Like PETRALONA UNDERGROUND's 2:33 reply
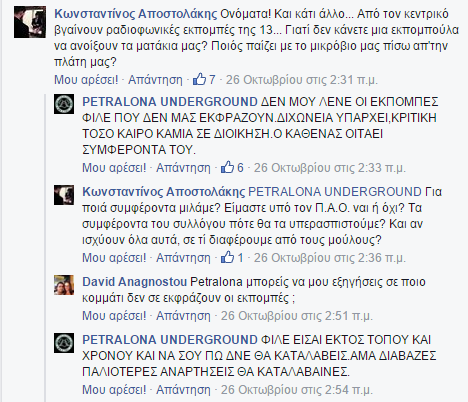This screenshot has width=468, height=402. (114, 168)
